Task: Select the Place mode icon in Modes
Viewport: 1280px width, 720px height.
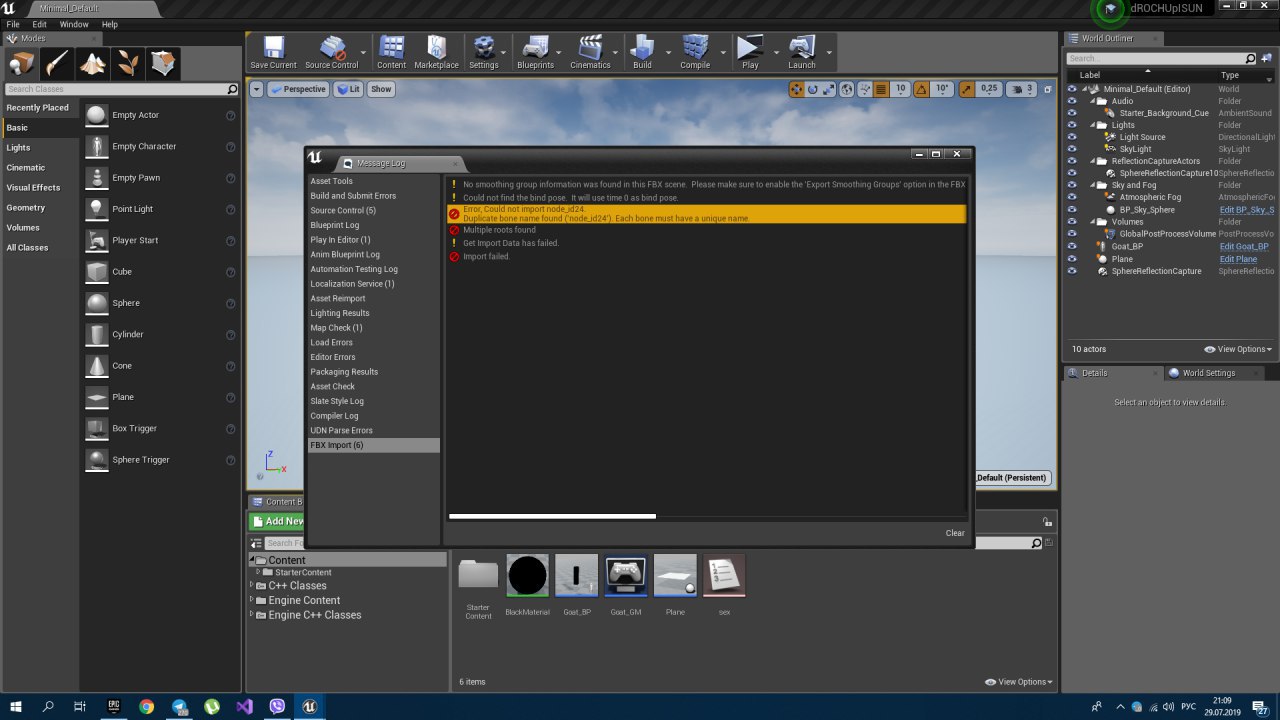Action: pyautogui.click(x=22, y=64)
